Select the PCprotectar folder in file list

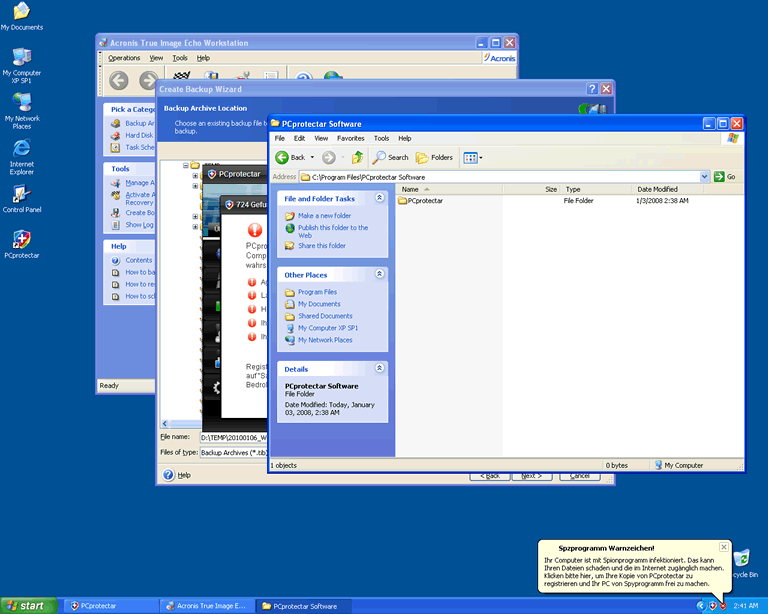(425, 201)
